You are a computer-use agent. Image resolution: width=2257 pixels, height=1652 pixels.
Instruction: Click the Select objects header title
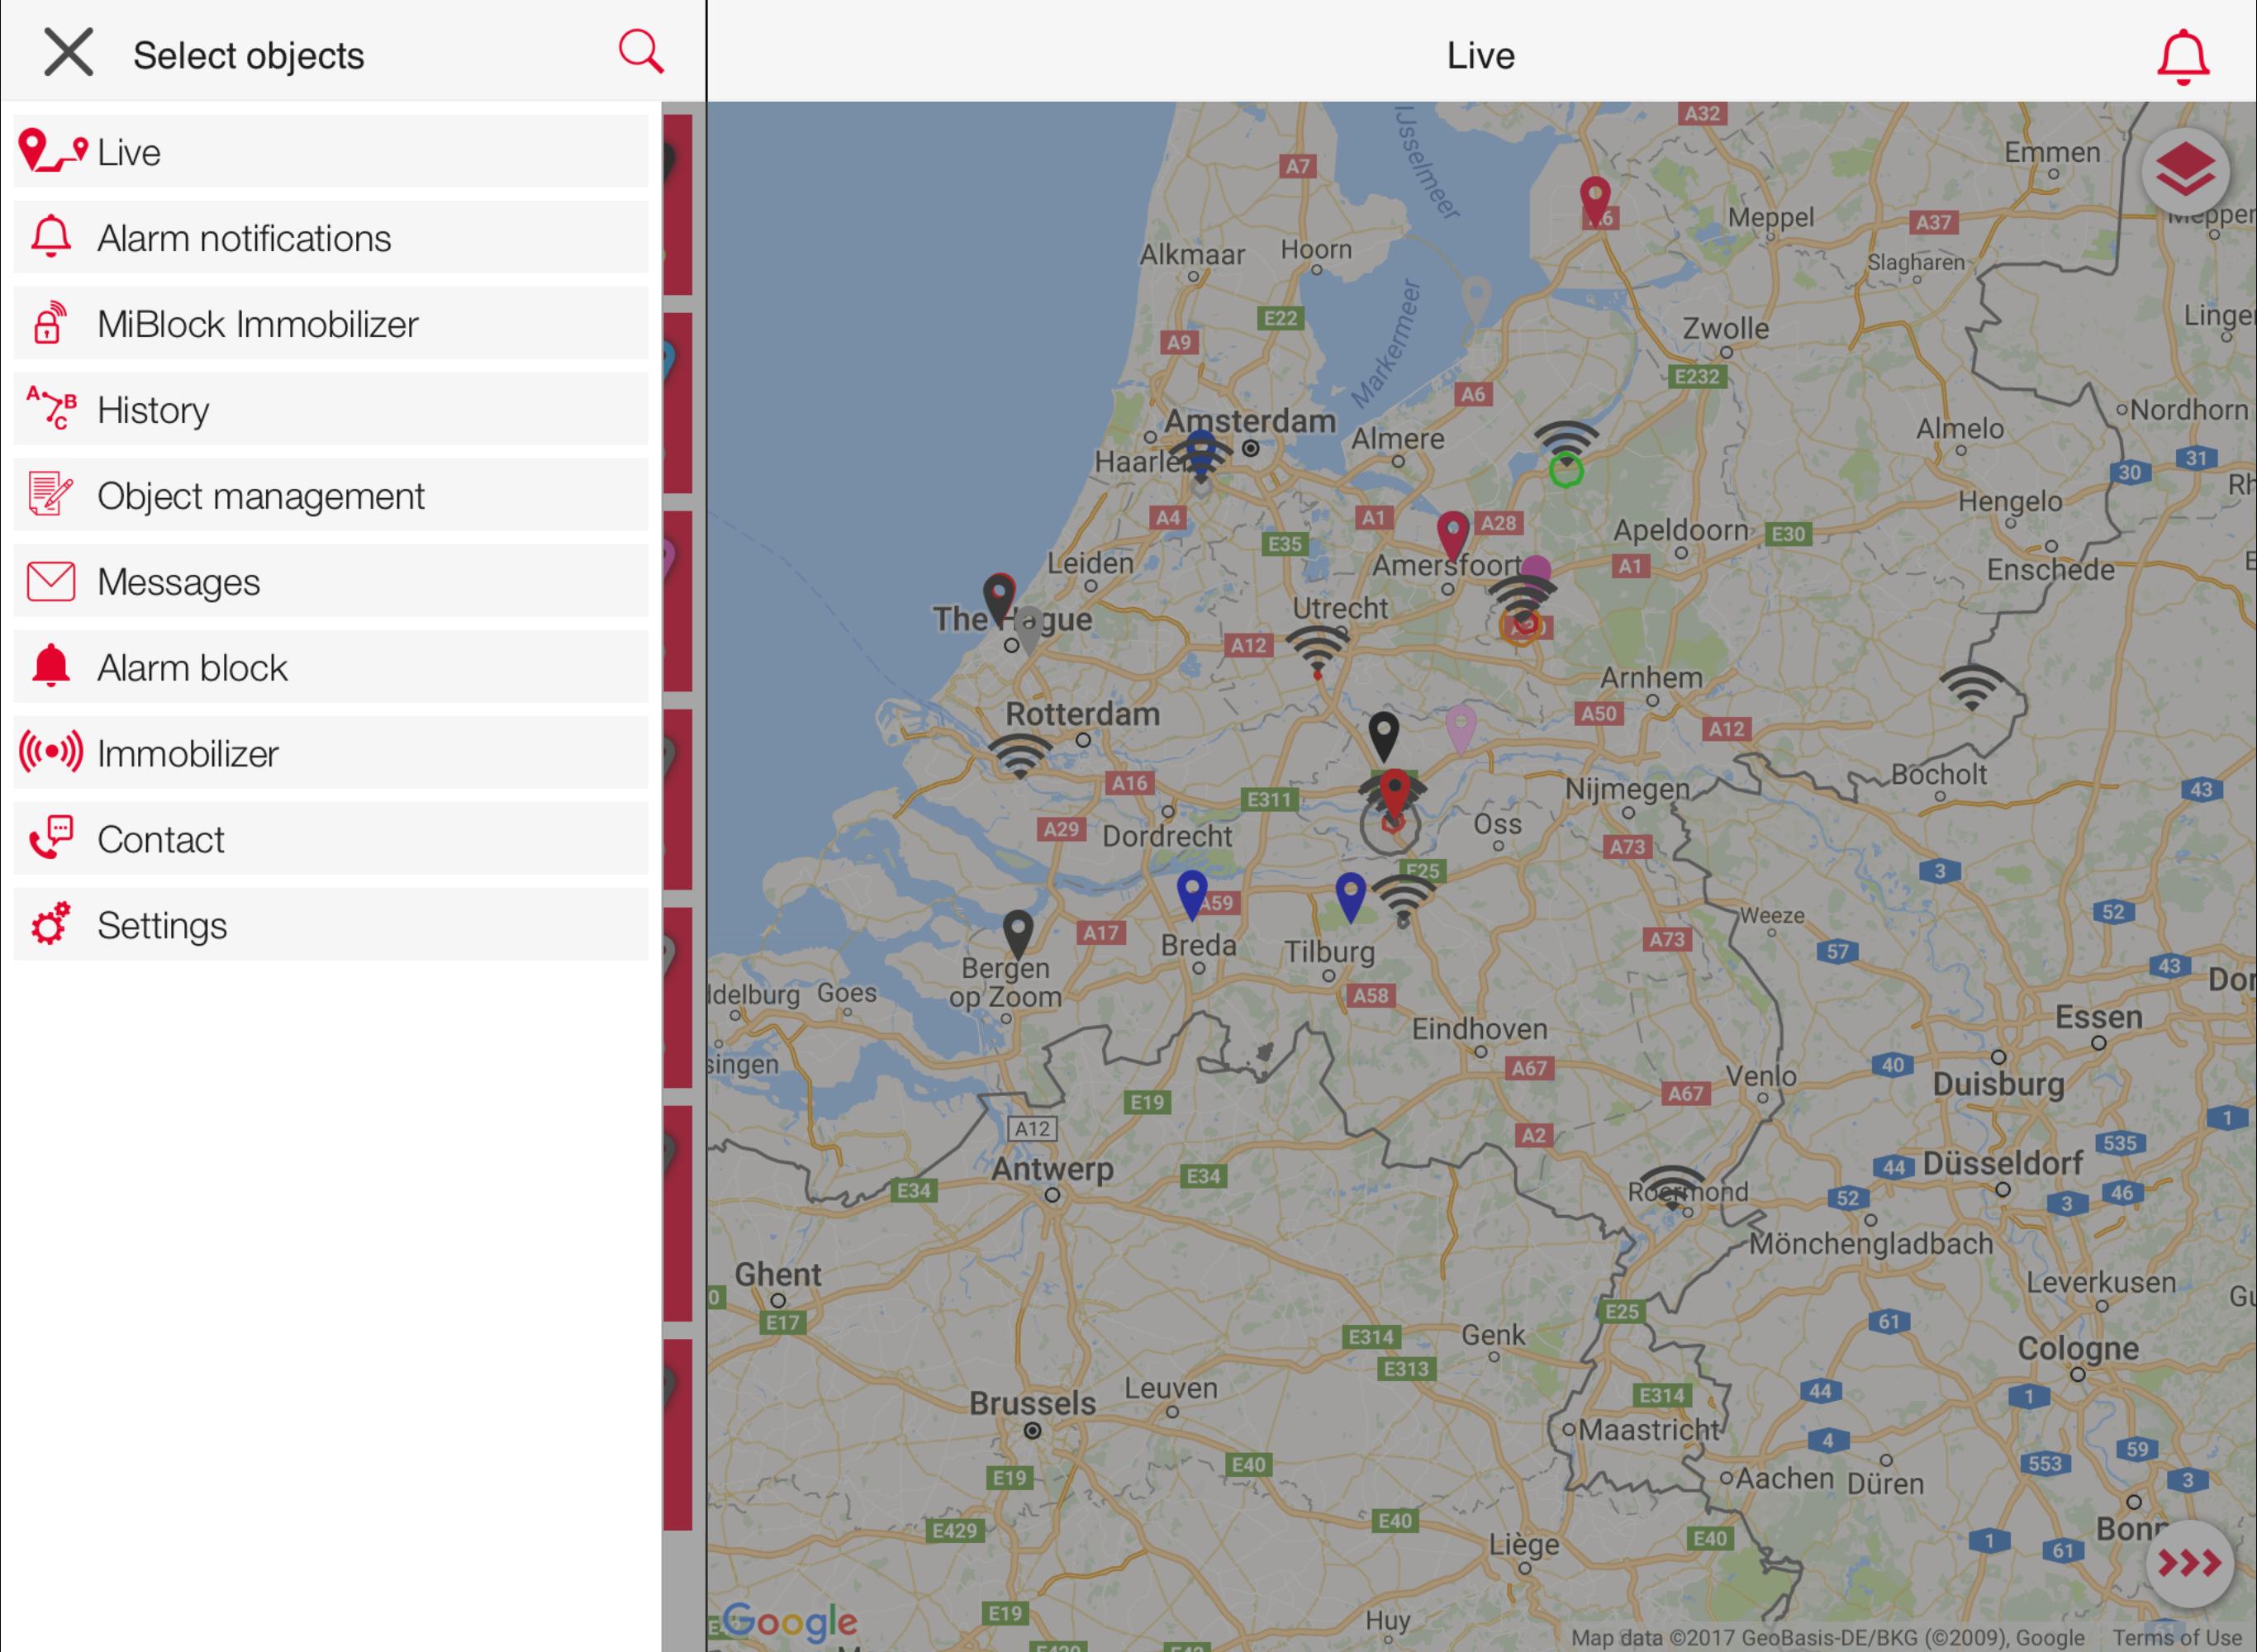coord(248,55)
